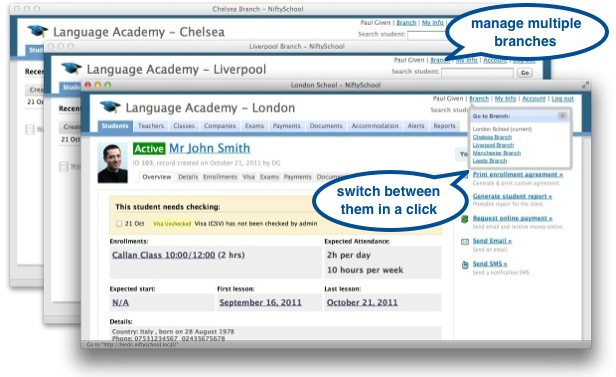Click the Go button in the Liverpool window
Image resolution: width=616 pixels, height=377 pixels.
coord(525,73)
